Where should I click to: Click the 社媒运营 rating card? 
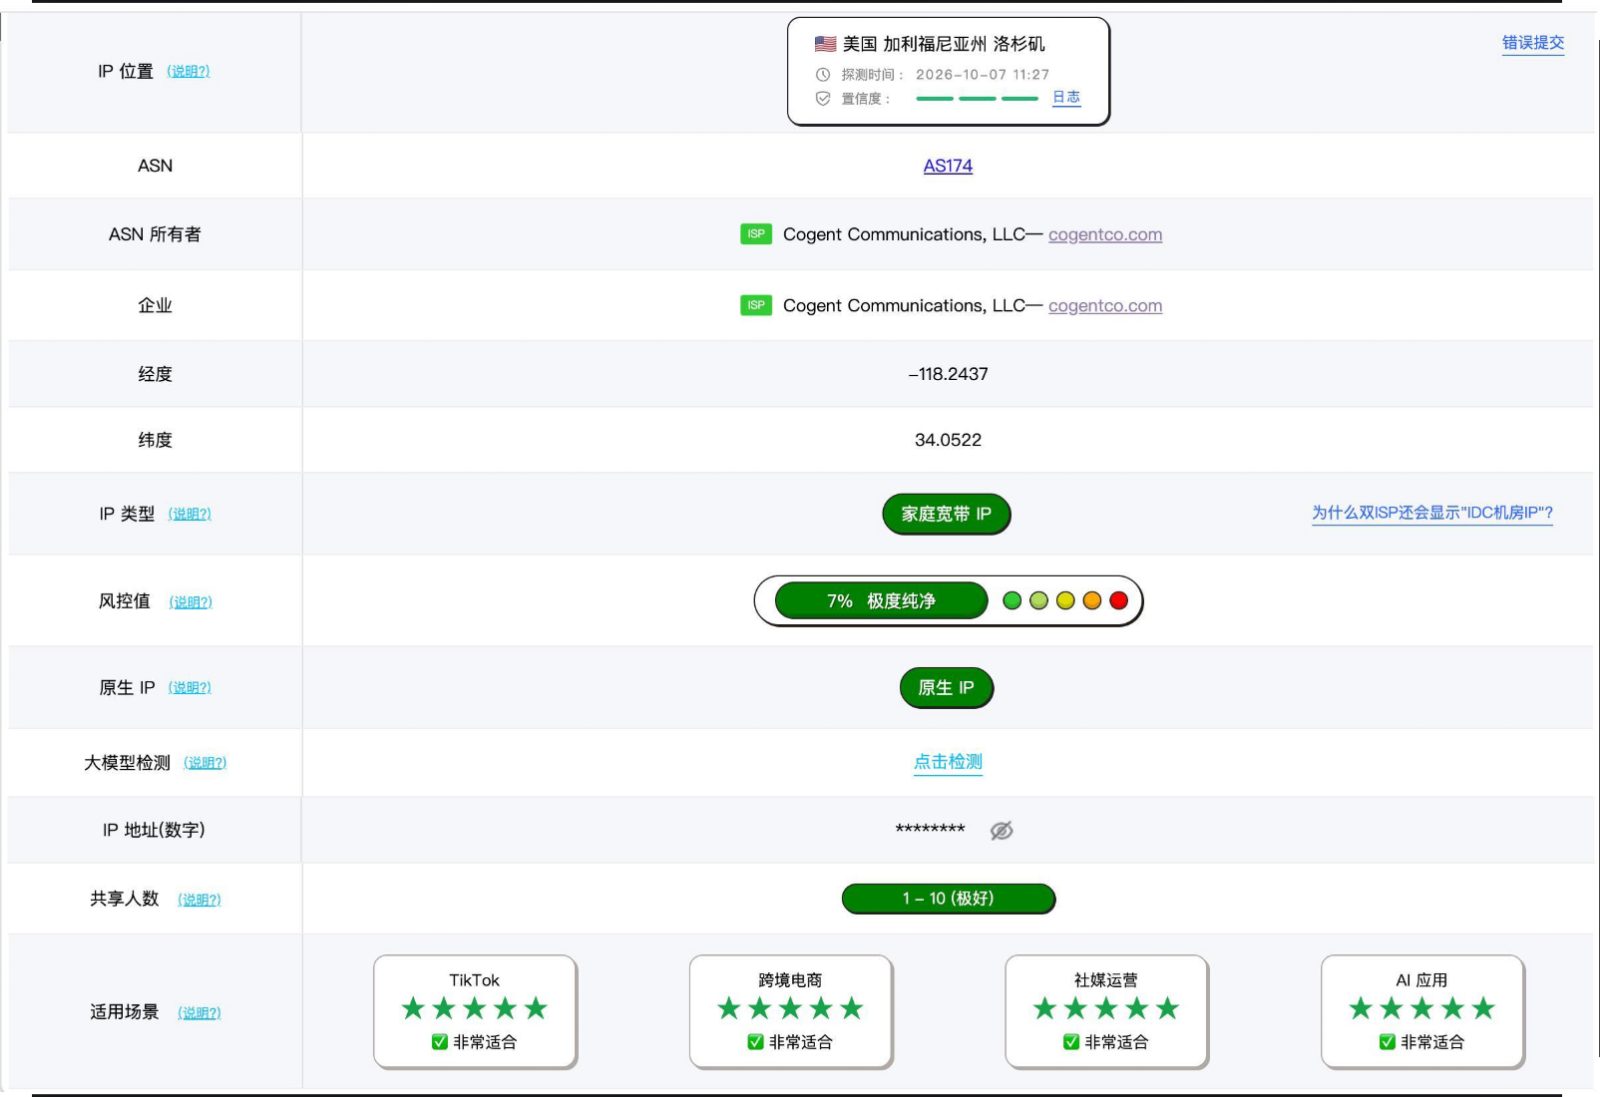pyautogui.click(x=1106, y=1011)
